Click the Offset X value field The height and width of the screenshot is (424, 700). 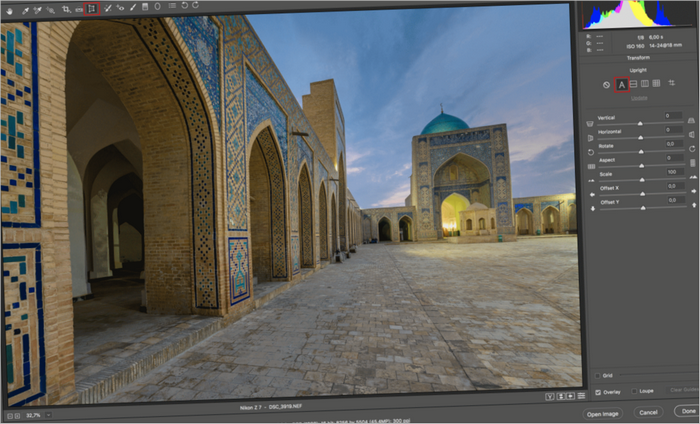click(675, 186)
